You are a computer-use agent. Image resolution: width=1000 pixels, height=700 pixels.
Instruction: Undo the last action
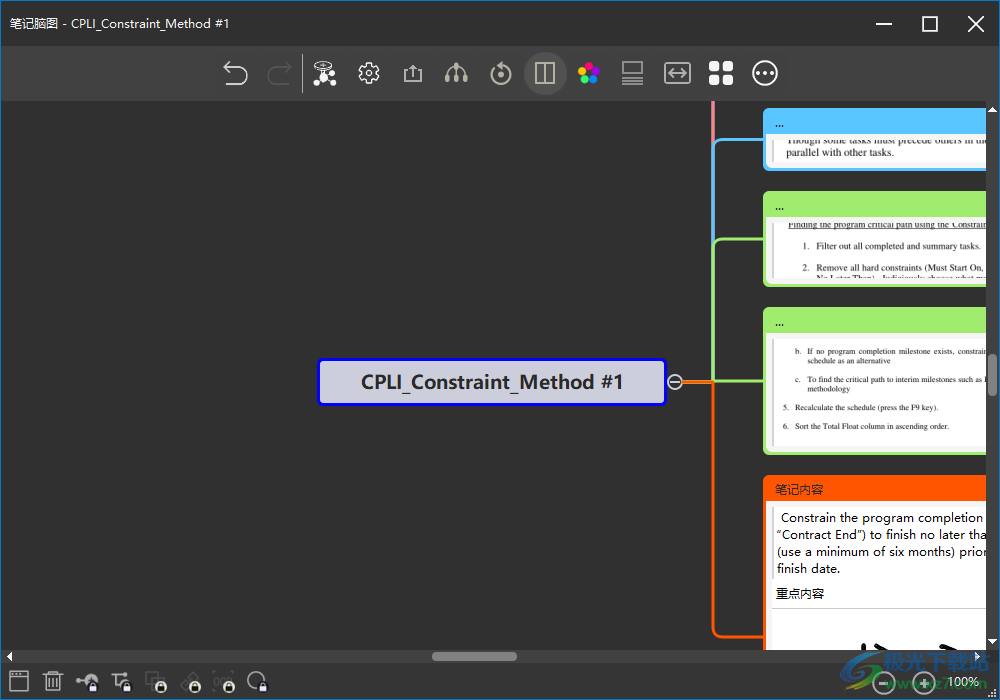[235, 73]
